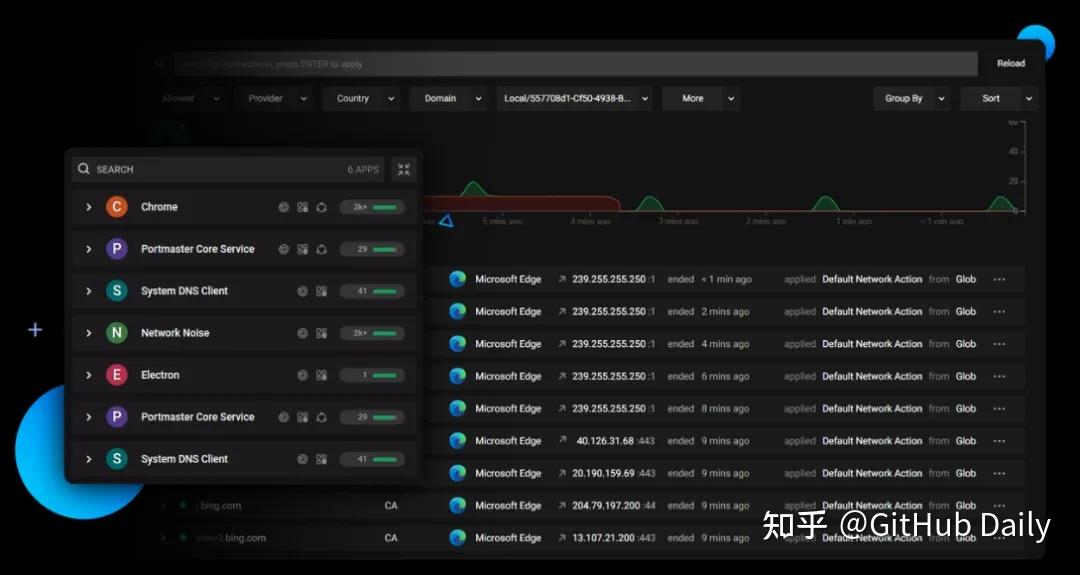Click outbound arrow icon in '8 mins ago' row
Image resolution: width=1080 pixels, height=575 pixels.
tap(562, 408)
